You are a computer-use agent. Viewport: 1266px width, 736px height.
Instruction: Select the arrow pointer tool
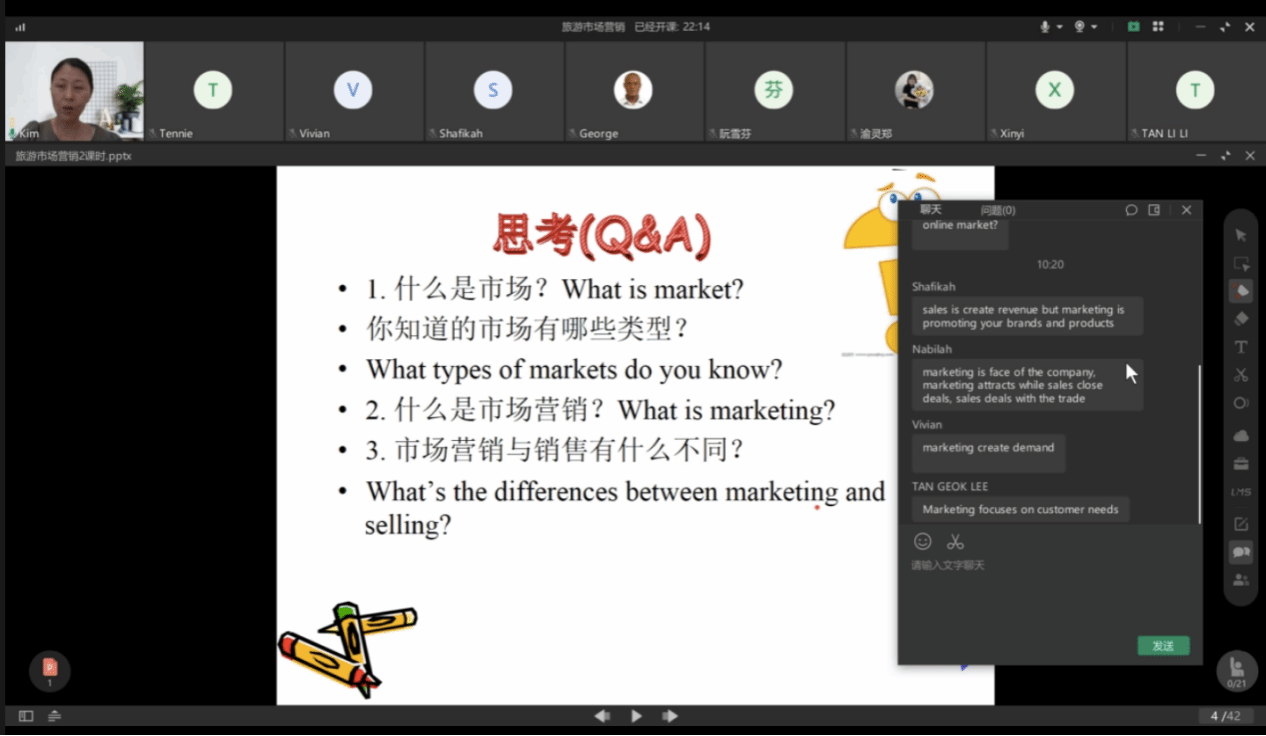1241,235
